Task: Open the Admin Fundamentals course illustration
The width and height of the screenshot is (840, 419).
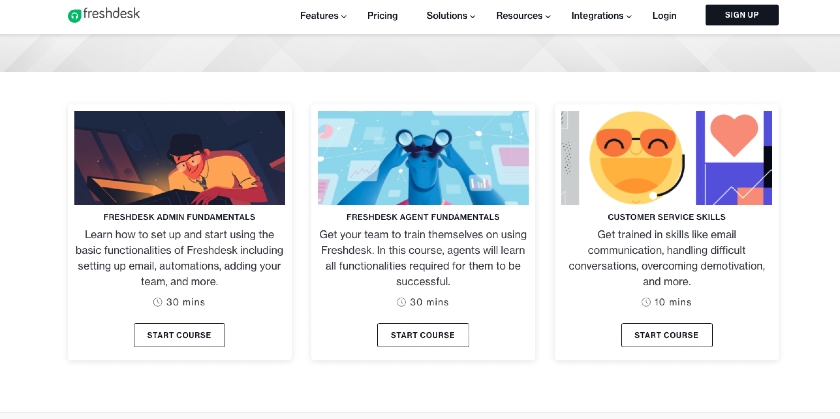Action: coord(179,158)
